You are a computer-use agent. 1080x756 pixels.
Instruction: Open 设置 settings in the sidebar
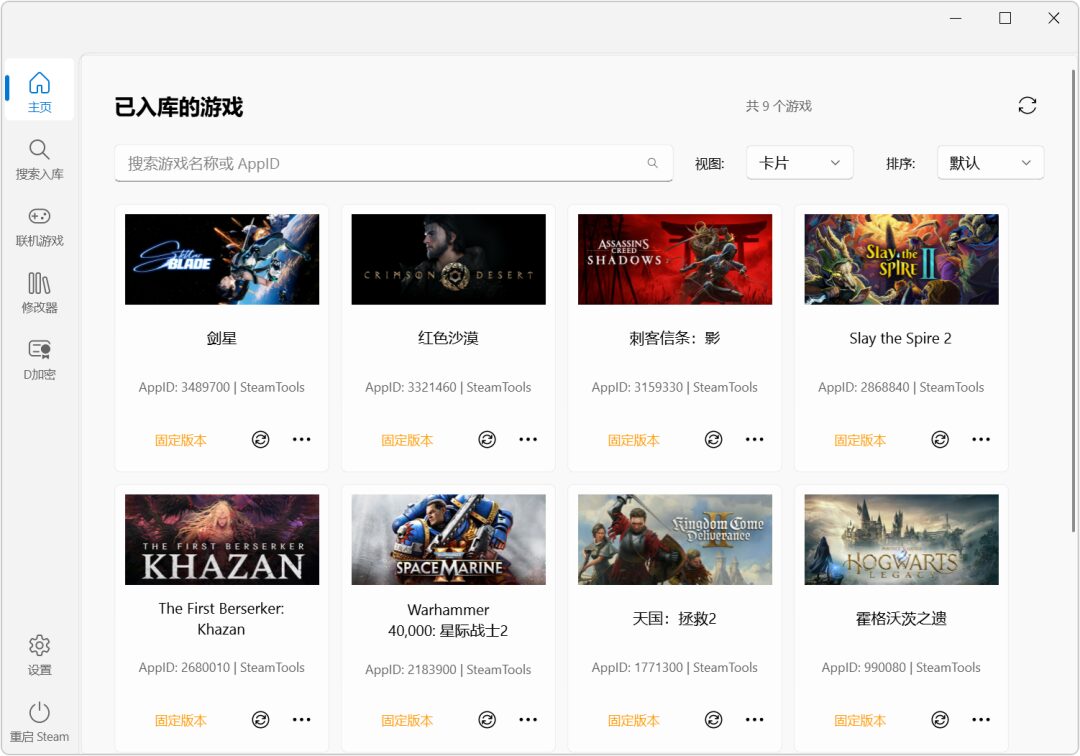coord(39,655)
